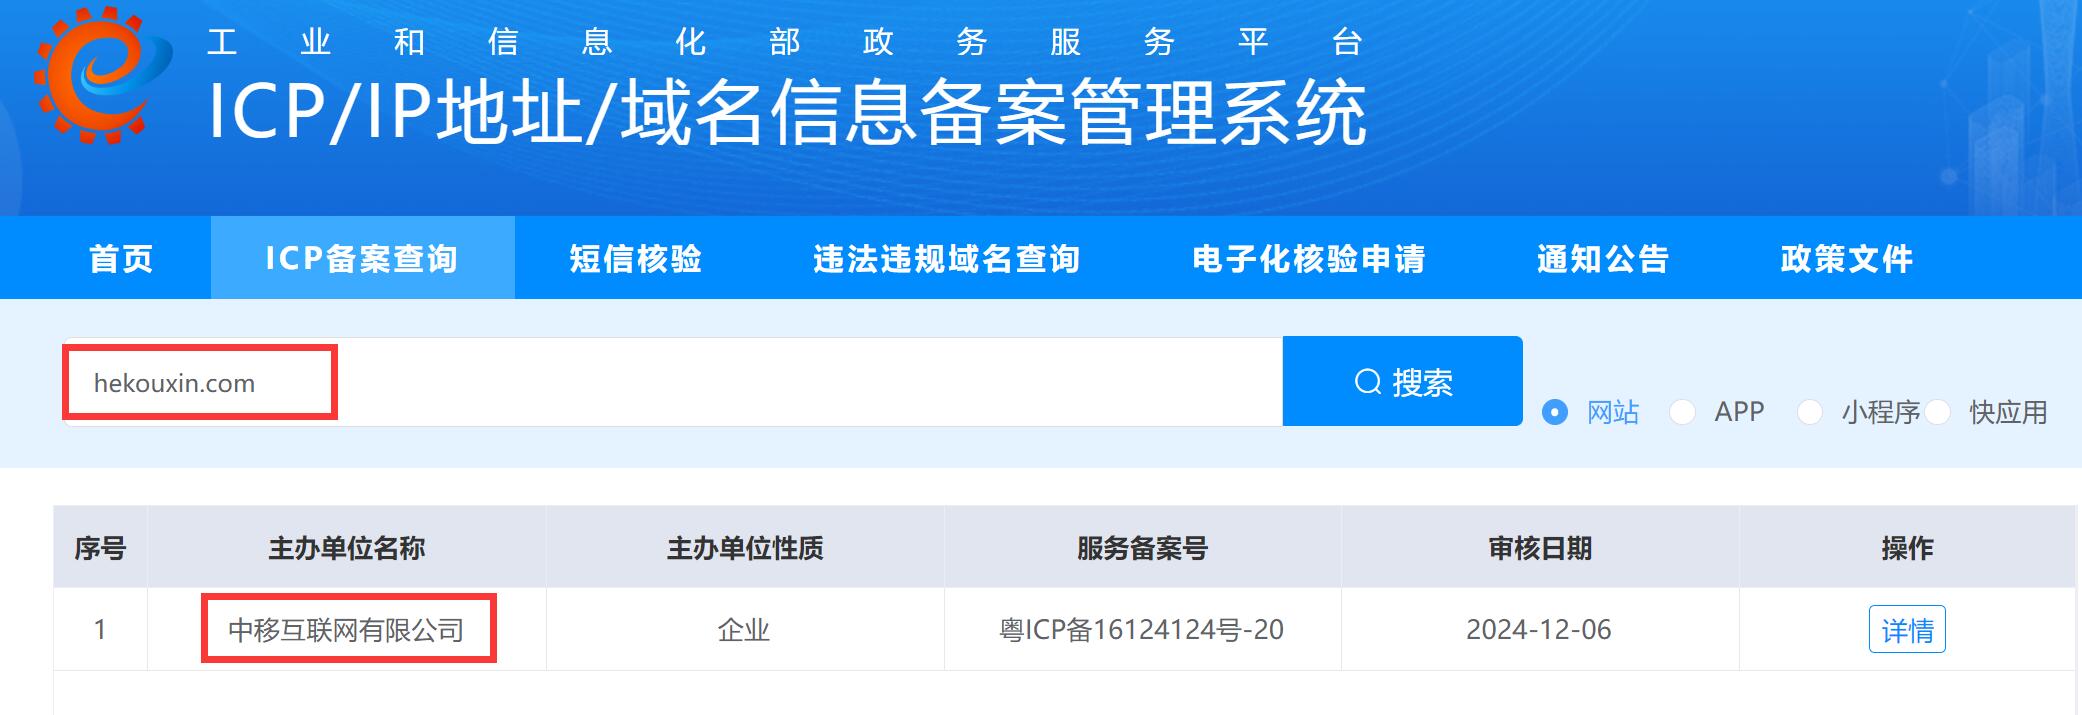Select the 快应用 radio button

1937,412
